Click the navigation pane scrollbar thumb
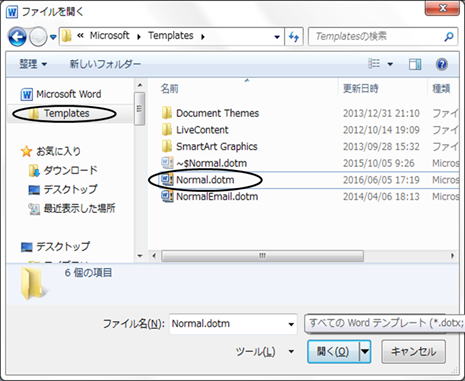 [x=140, y=109]
